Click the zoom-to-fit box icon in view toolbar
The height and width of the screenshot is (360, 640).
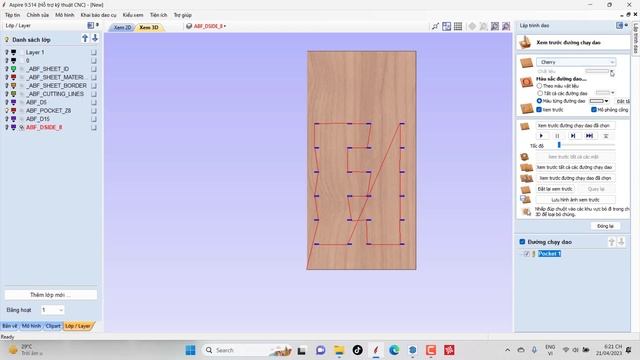[495, 26]
